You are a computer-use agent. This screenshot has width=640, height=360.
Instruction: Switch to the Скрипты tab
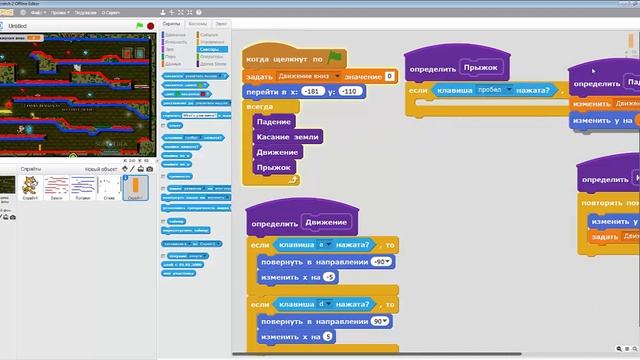click(171, 24)
